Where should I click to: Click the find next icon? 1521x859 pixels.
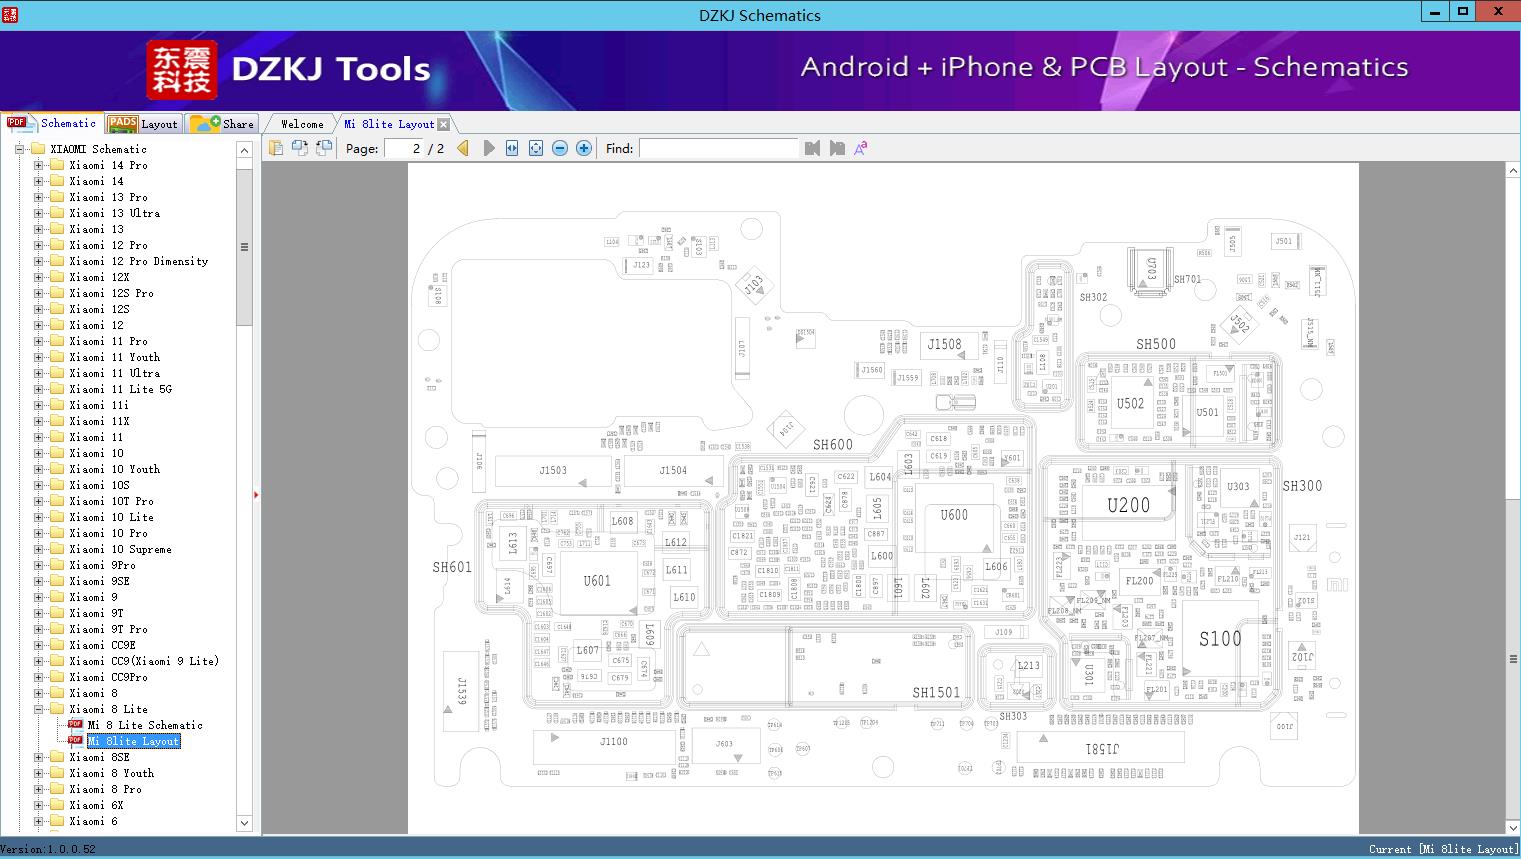click(x=837, y=148)
